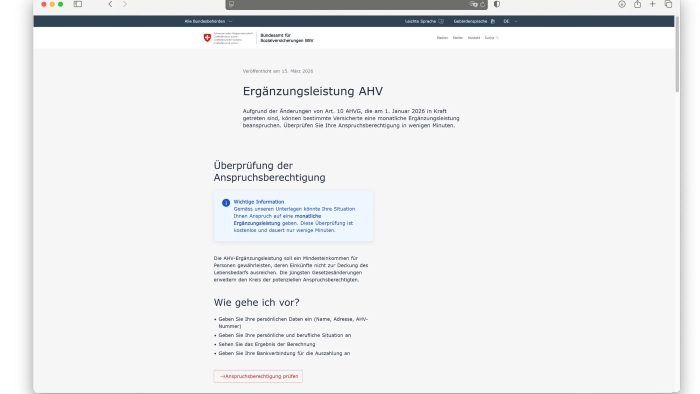Open the Stellen navigation item
The height and width of the screenshot is (394, 700).
458,38
